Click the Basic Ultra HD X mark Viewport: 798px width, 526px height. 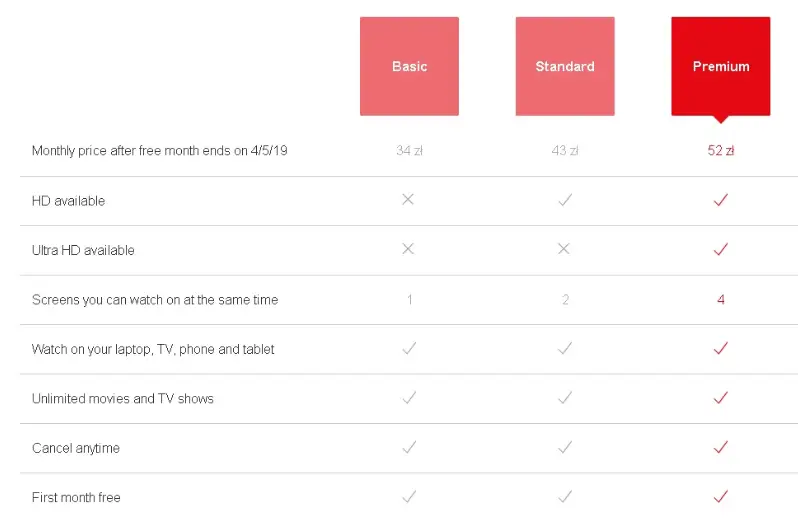click(x=408, y=249)
